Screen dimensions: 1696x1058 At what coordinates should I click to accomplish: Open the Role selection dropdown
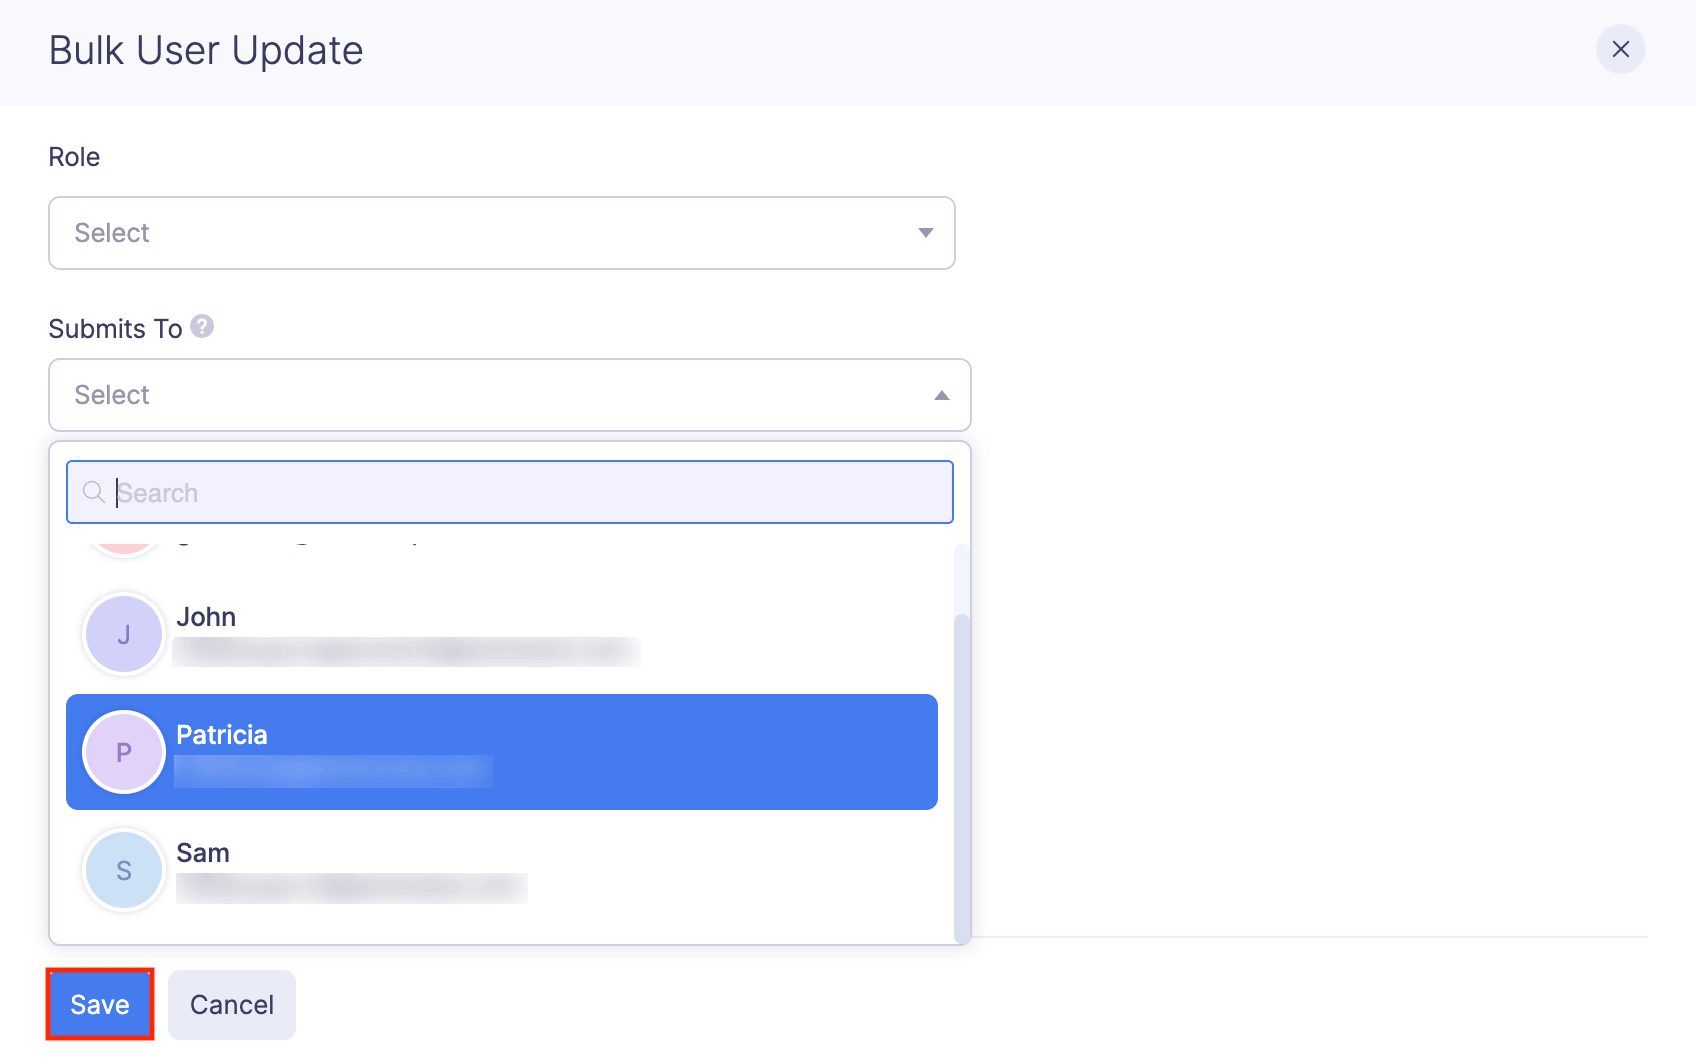pyautogui.click(x=500, y=233)
